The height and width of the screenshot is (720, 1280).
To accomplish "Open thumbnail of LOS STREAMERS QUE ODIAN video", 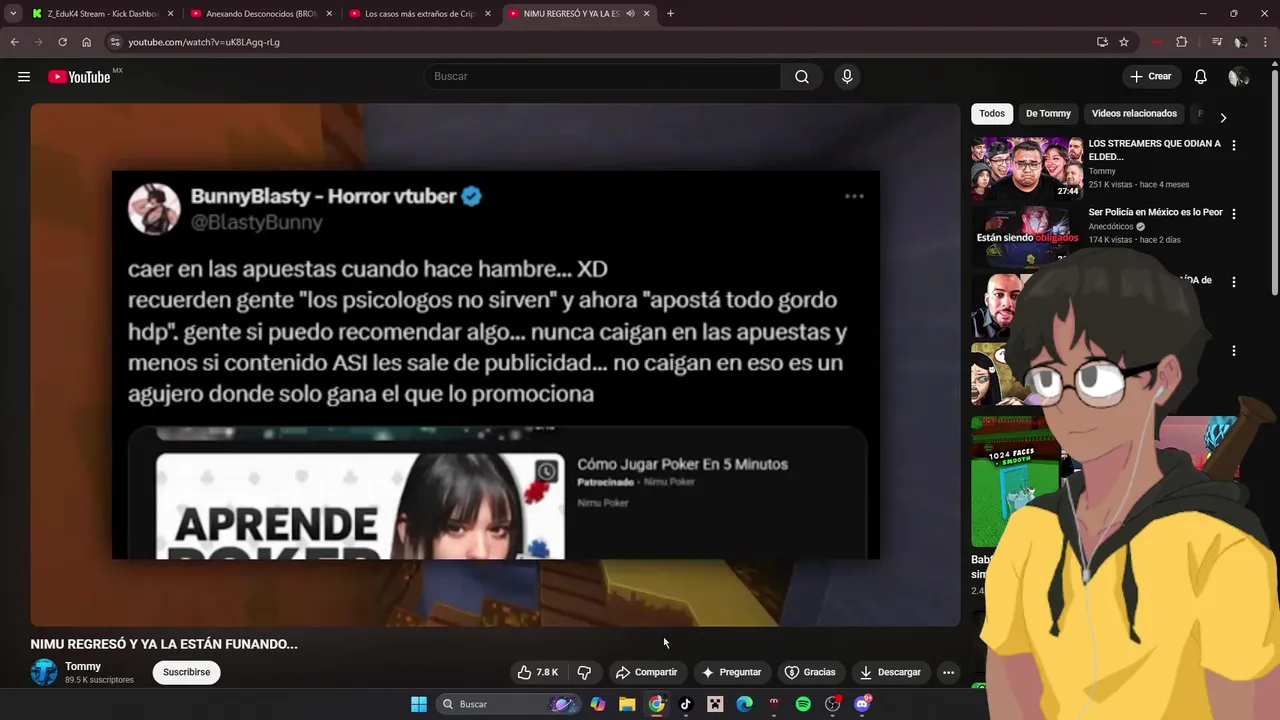I will (1027, 169).
